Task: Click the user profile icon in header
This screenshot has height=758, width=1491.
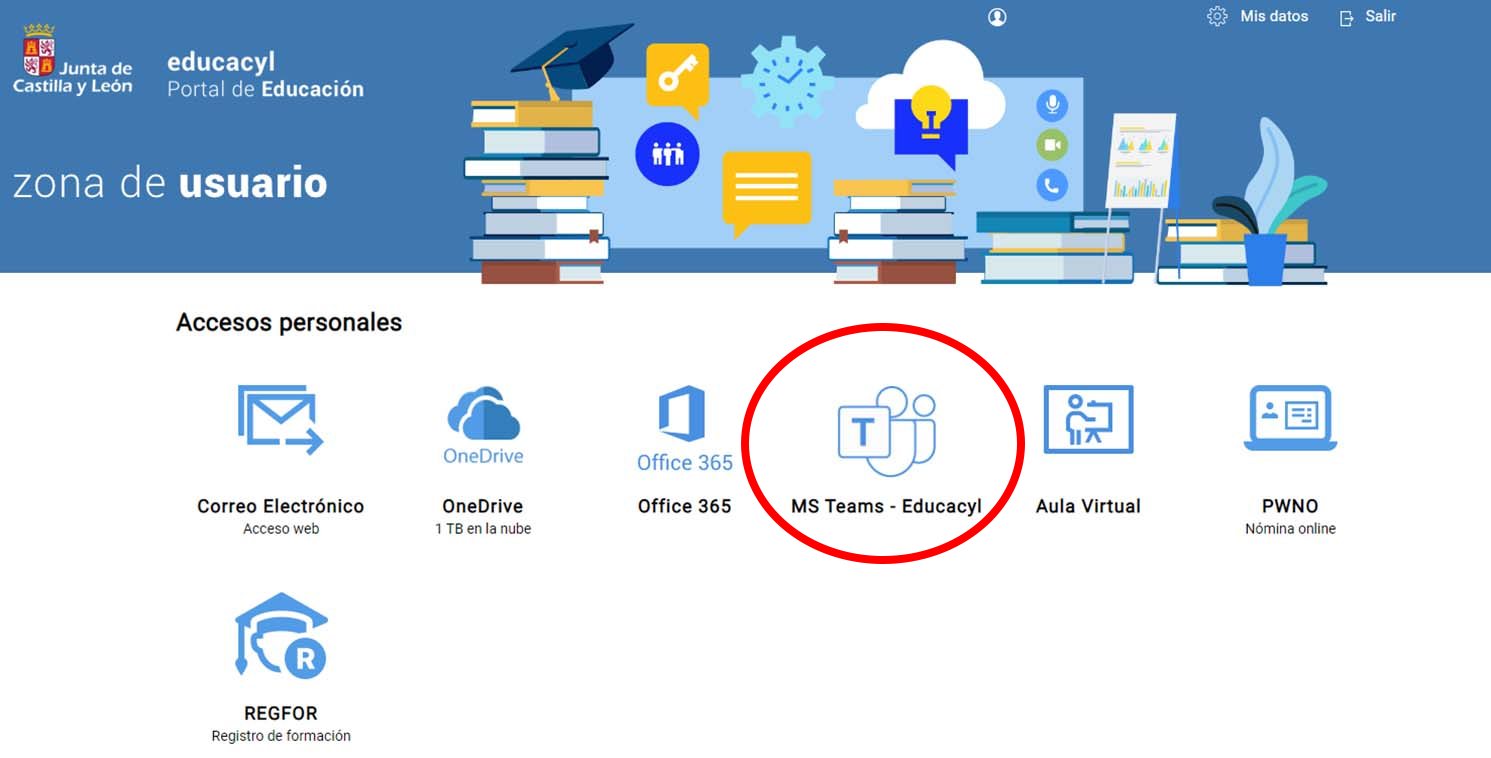Action: (x=997, y=17)
